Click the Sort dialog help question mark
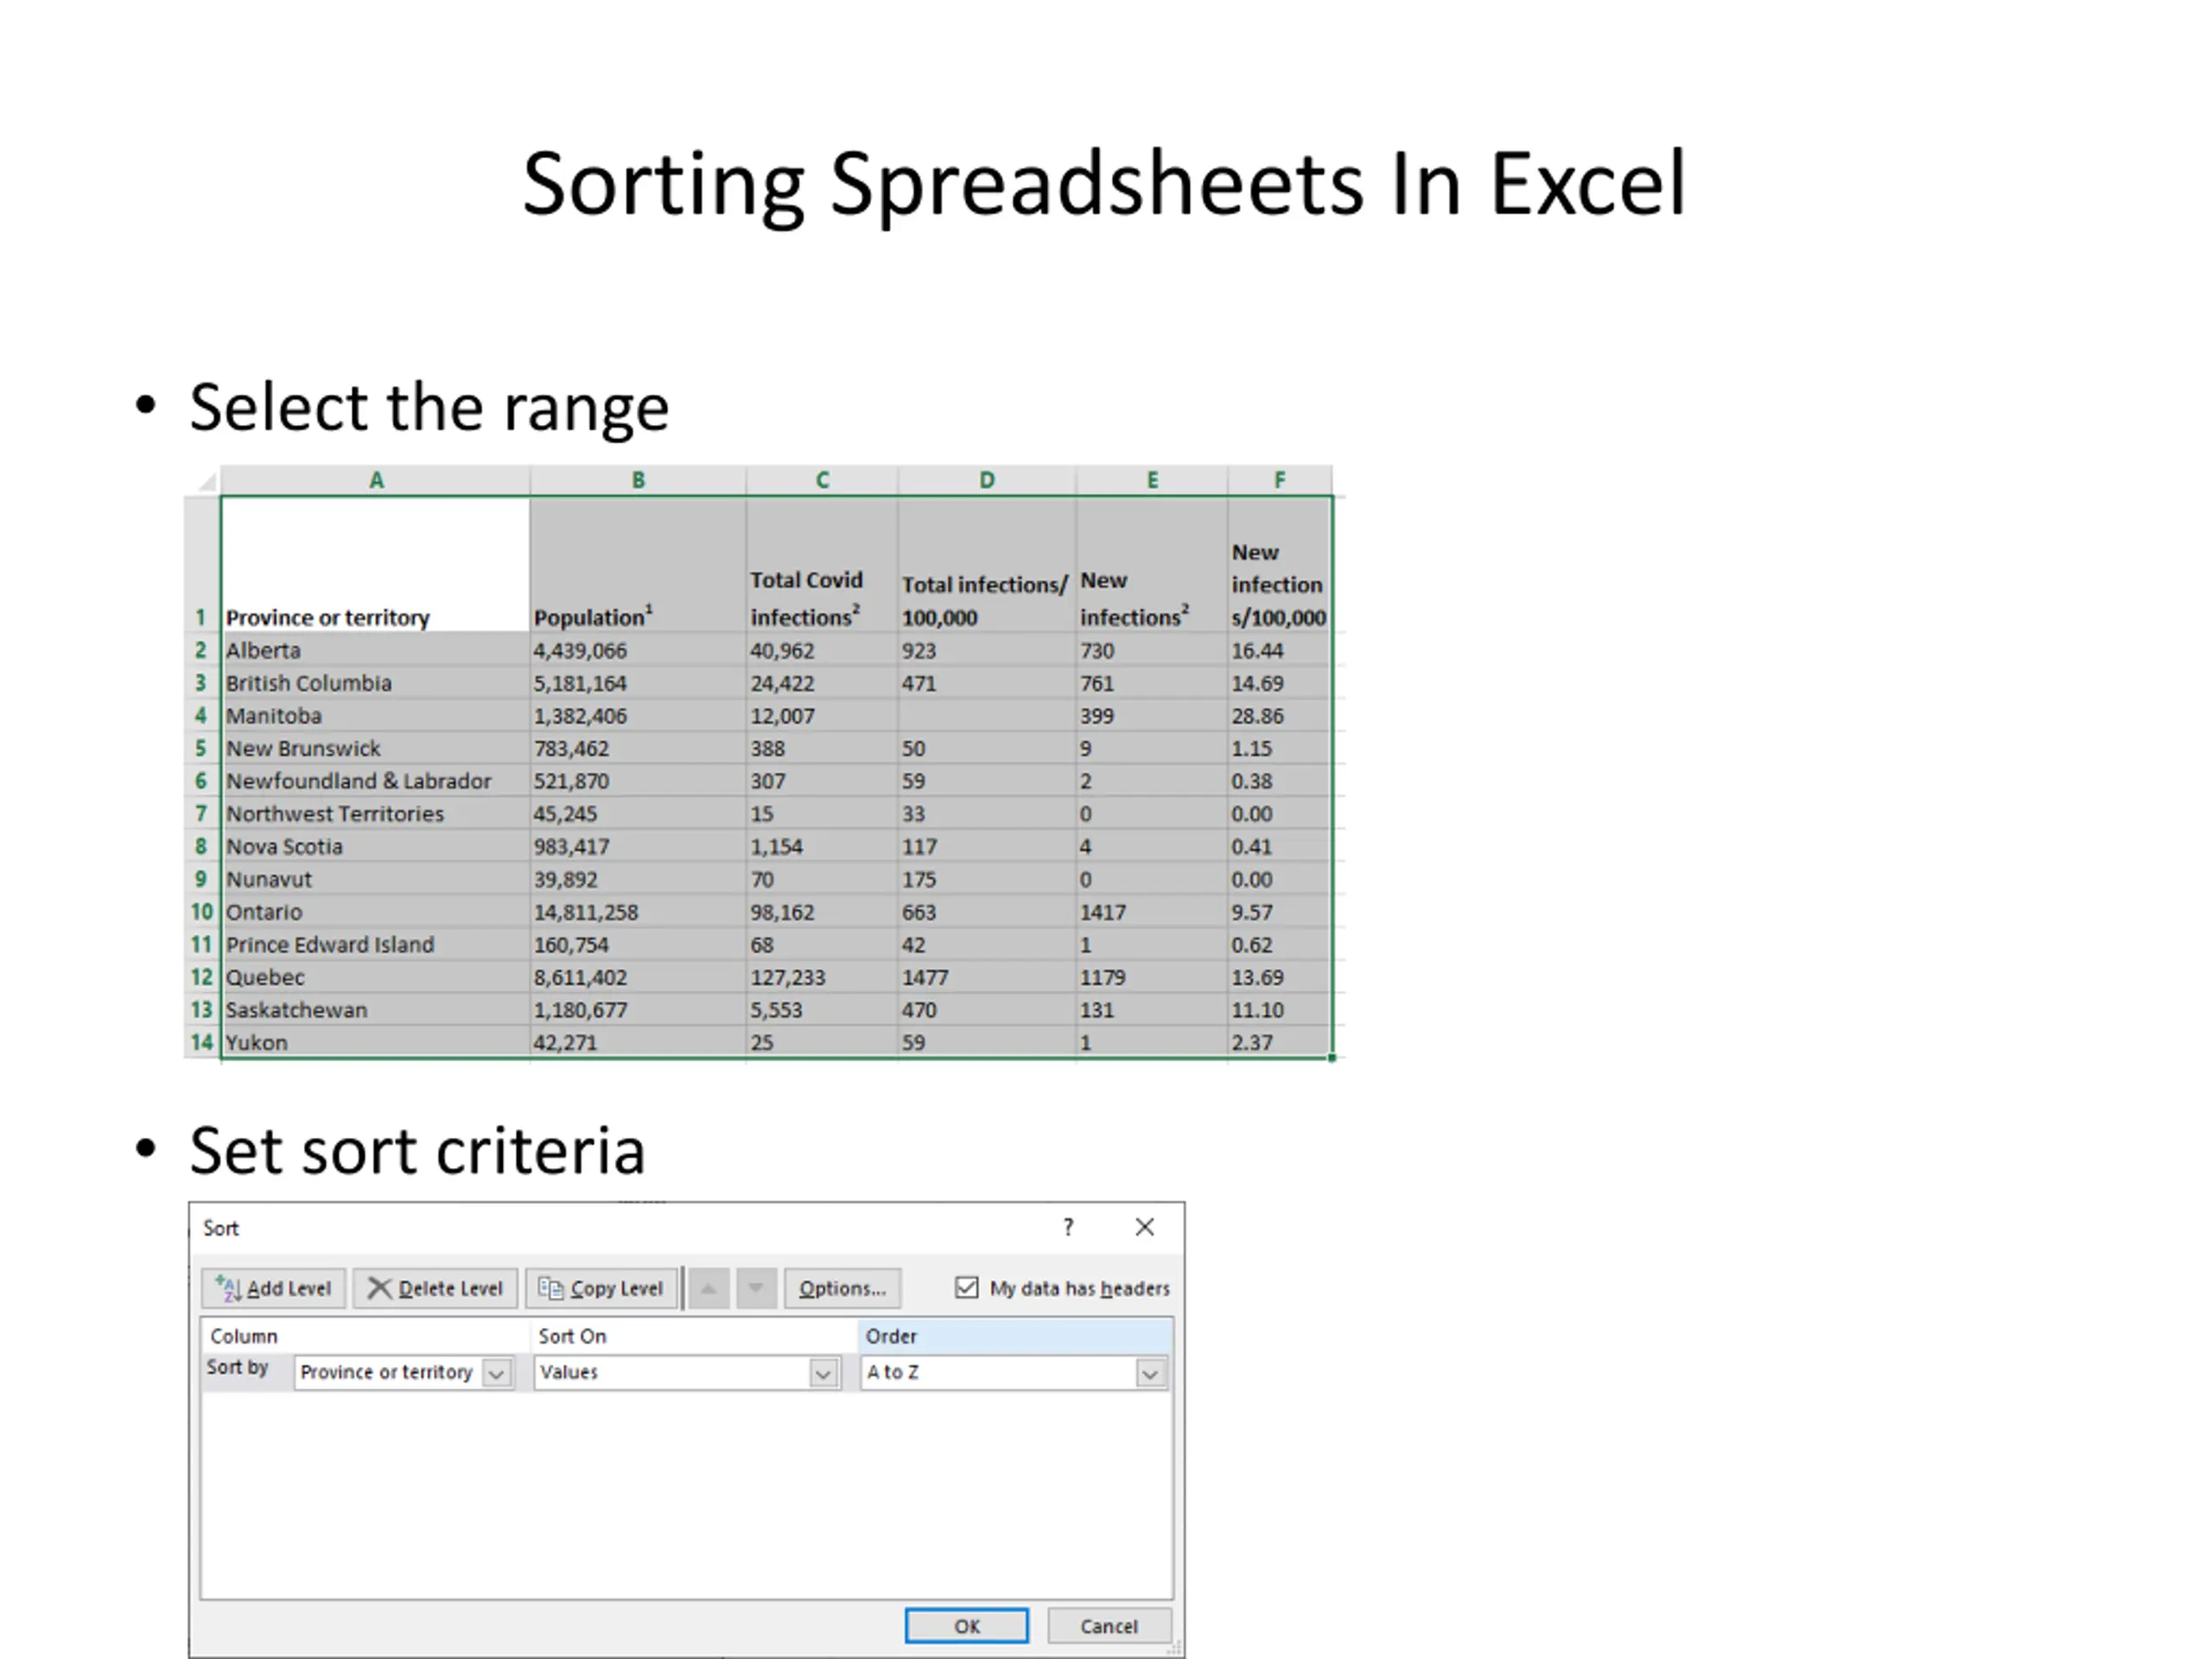 click(x=1068, y=1227)
